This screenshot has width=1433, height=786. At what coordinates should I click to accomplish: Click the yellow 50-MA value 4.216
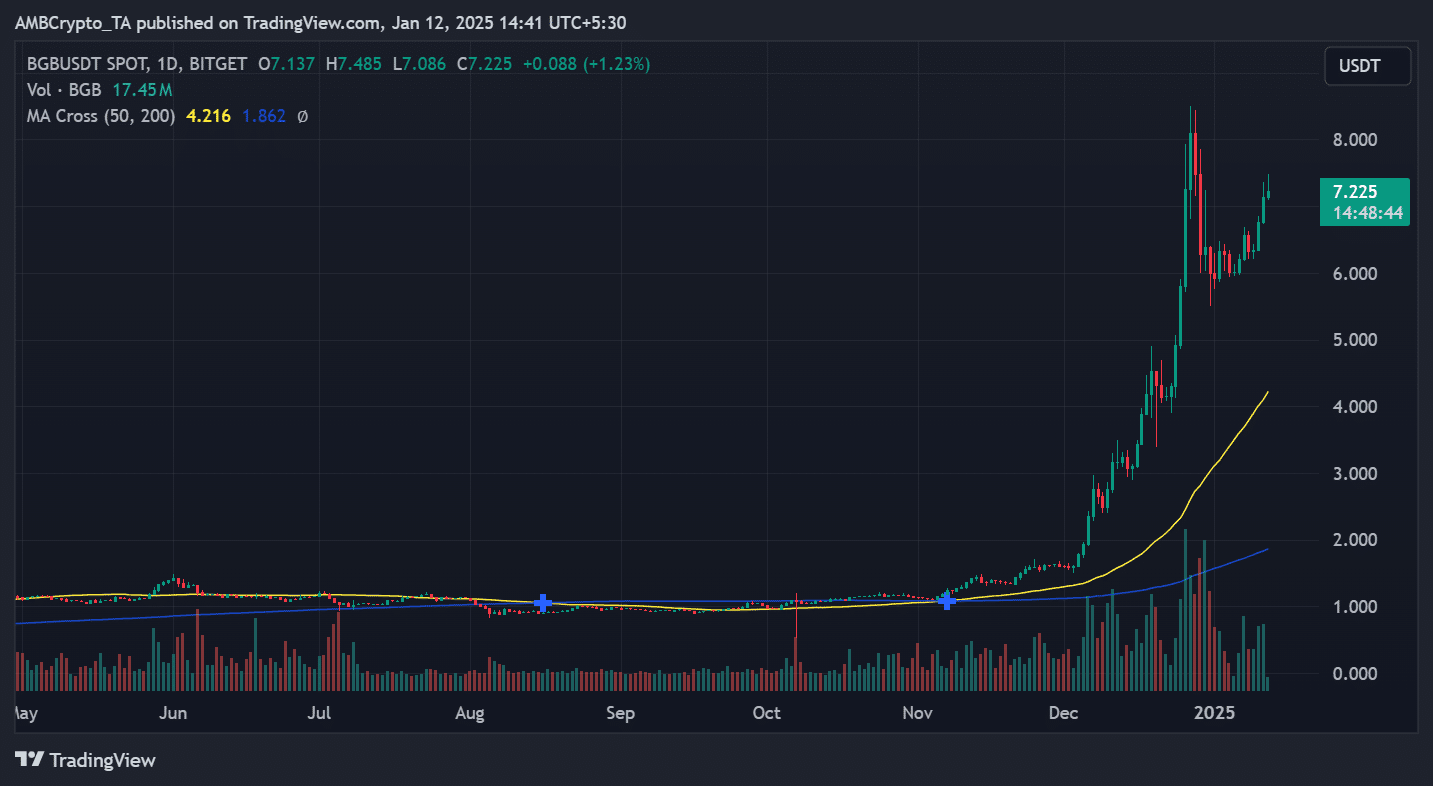point(206,116)
